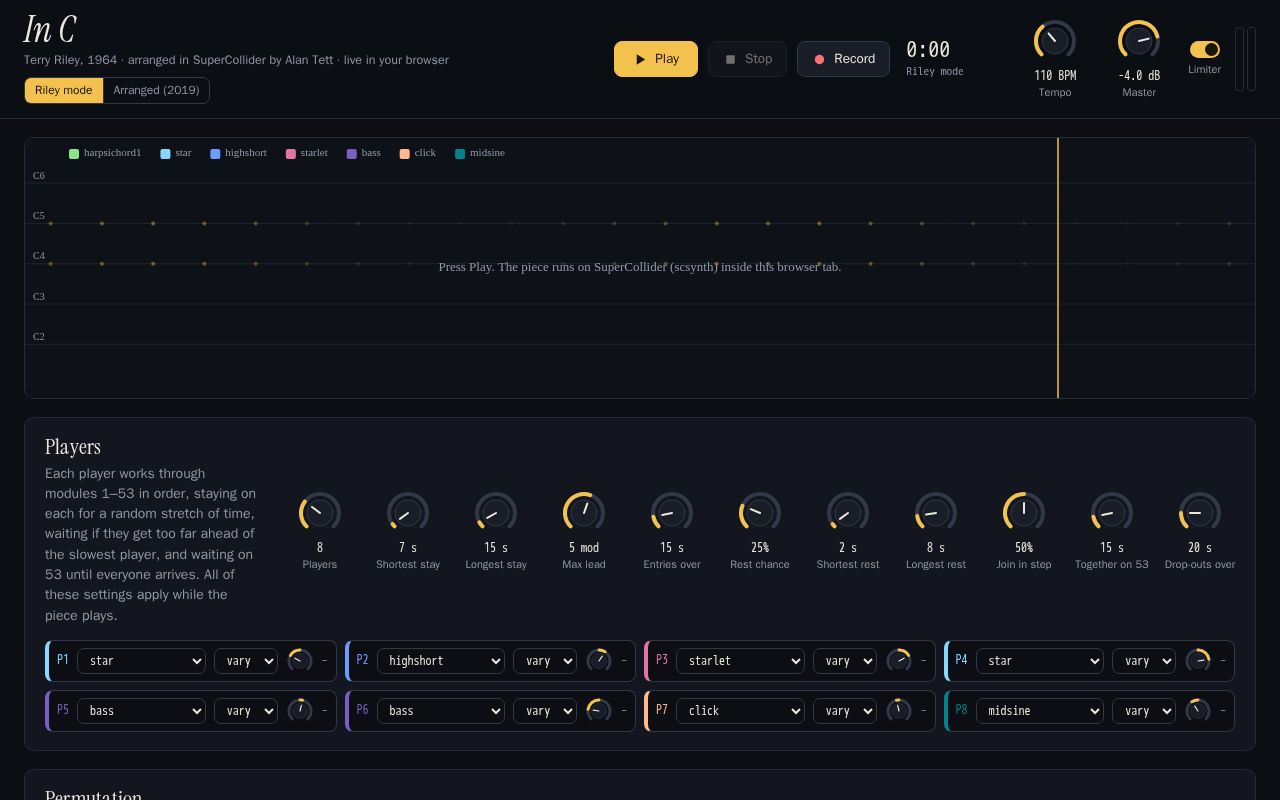Image resolution: width=1280 pixels, height=800 pixels.
Task: Click the Stop button
Action: pyautogui.click(x=747, y=59)
